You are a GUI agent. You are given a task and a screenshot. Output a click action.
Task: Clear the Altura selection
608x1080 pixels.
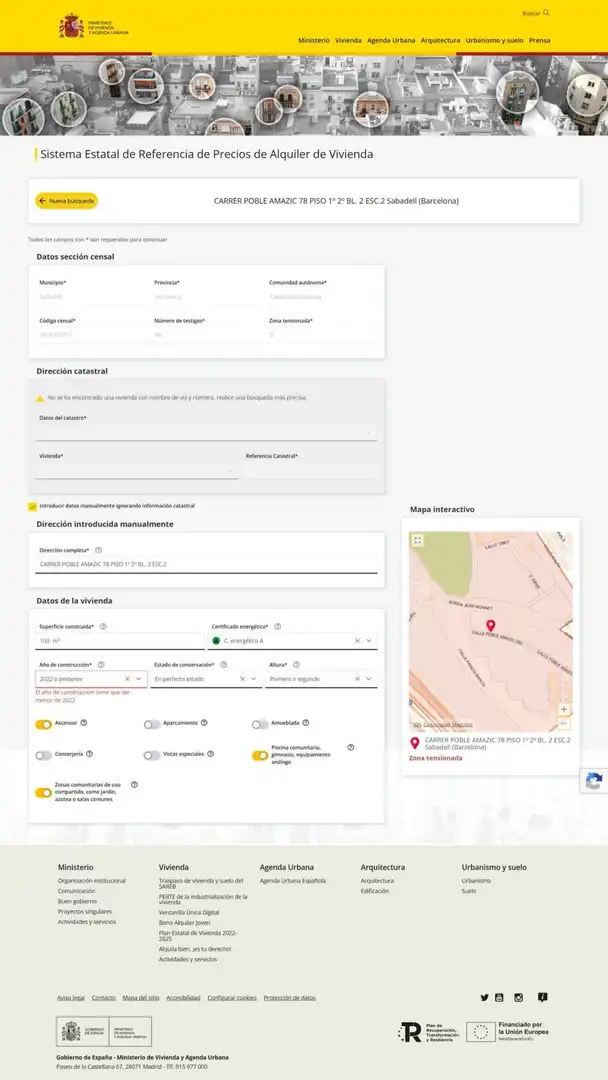[x=357, y=678]
